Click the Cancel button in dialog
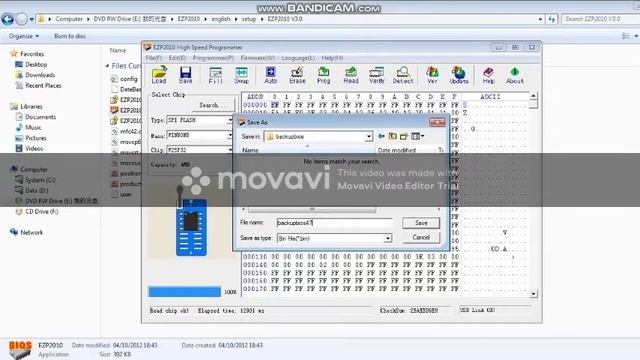 click(x=421, y=238)
